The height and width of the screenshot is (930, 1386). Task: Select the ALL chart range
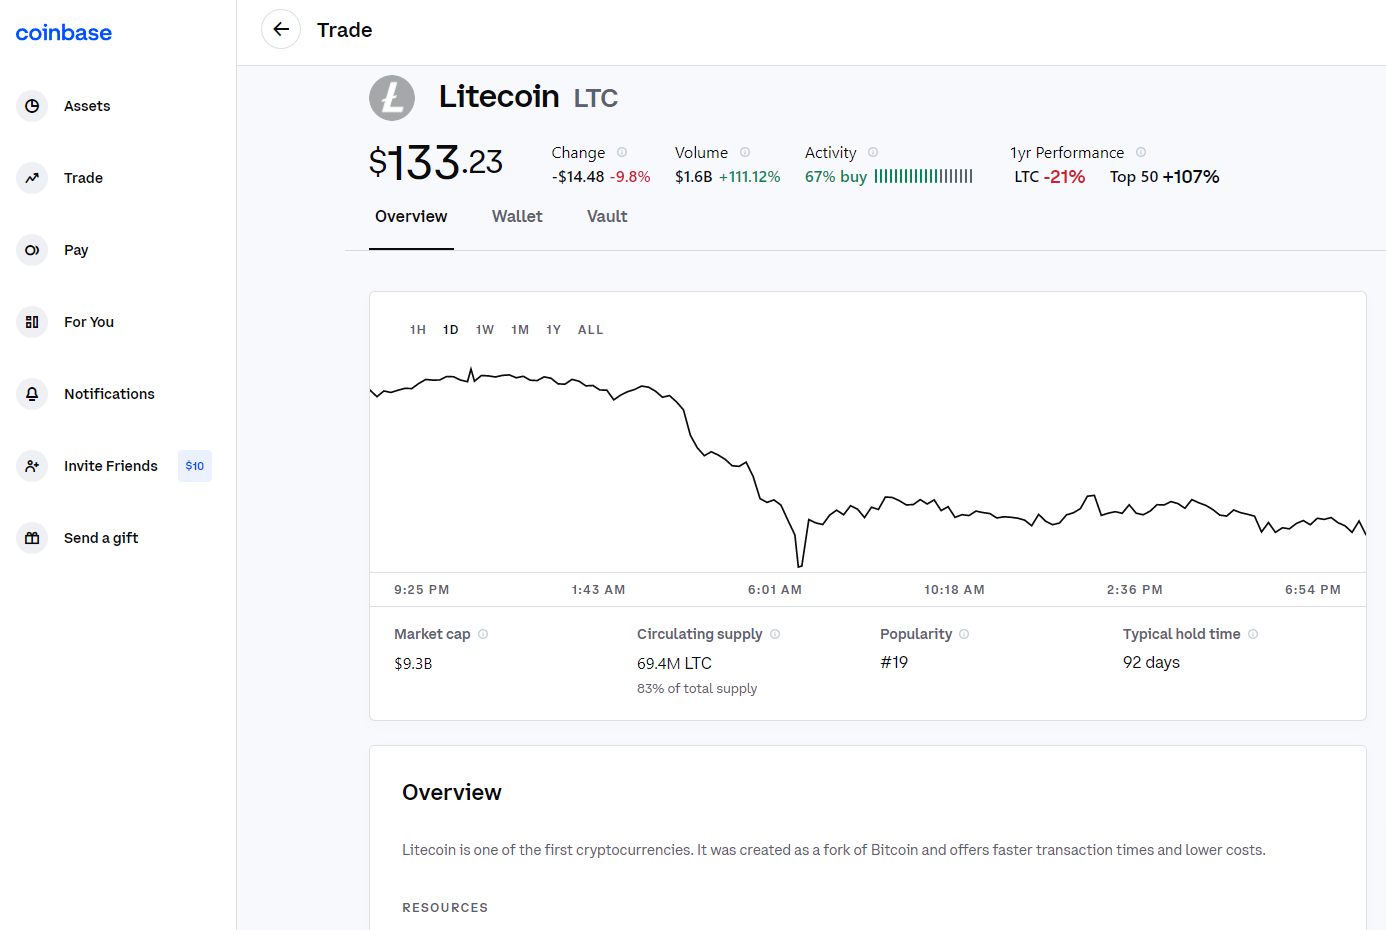[x=591, y=330]
